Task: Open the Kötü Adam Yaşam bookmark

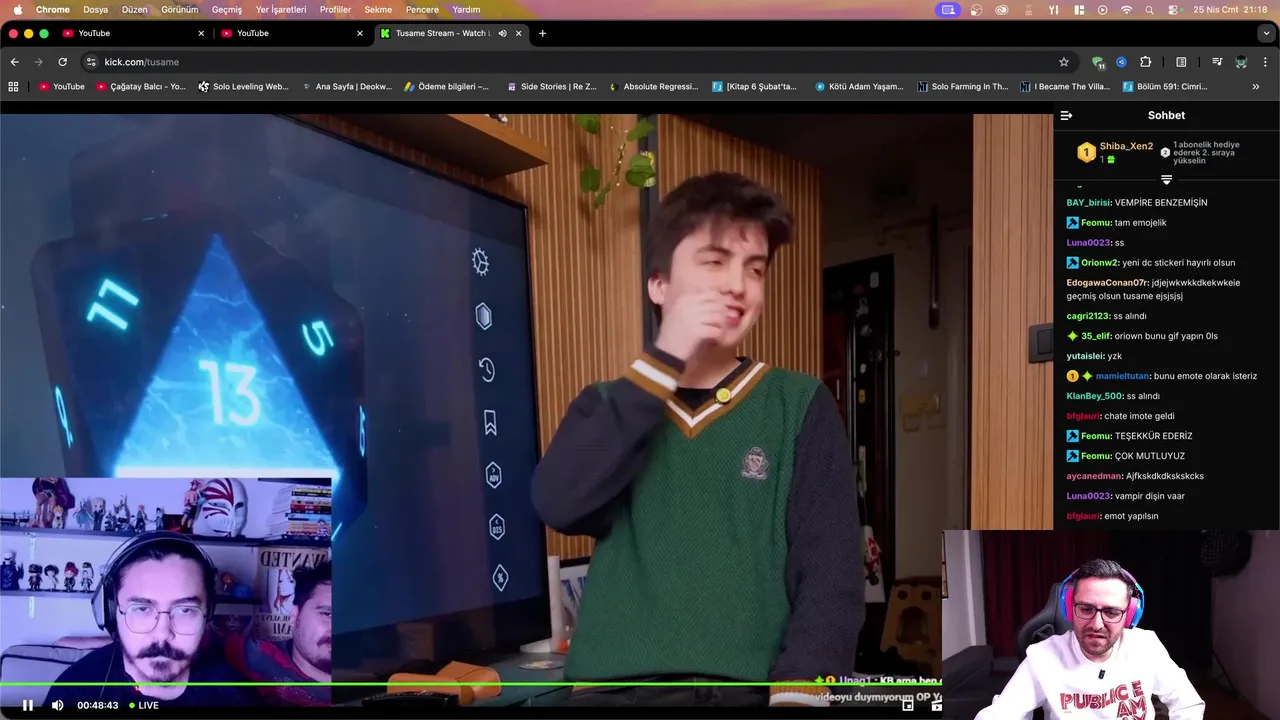Action: 859,87
